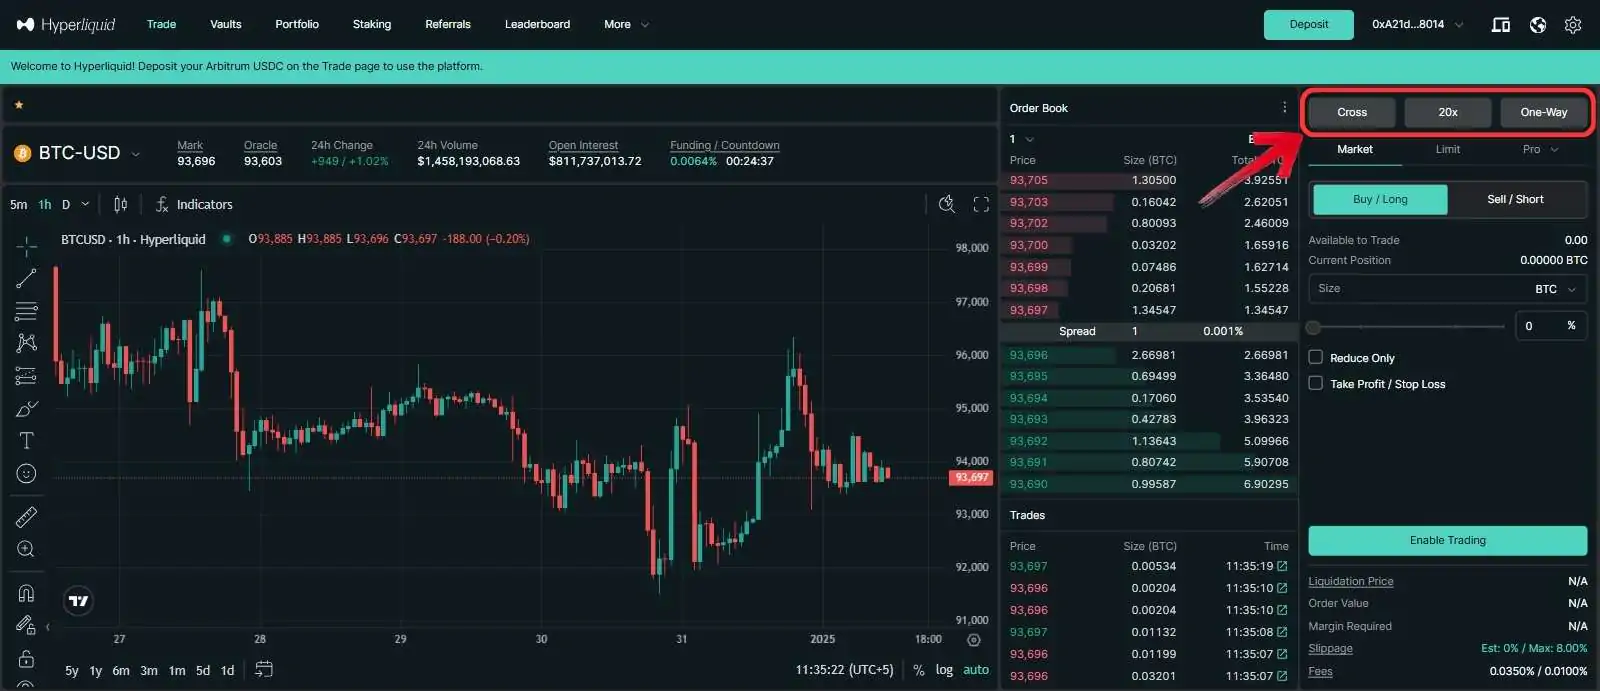Open the More menu dropdown
The height and width of the screenshot is (691, 1600).
(626, 24)
